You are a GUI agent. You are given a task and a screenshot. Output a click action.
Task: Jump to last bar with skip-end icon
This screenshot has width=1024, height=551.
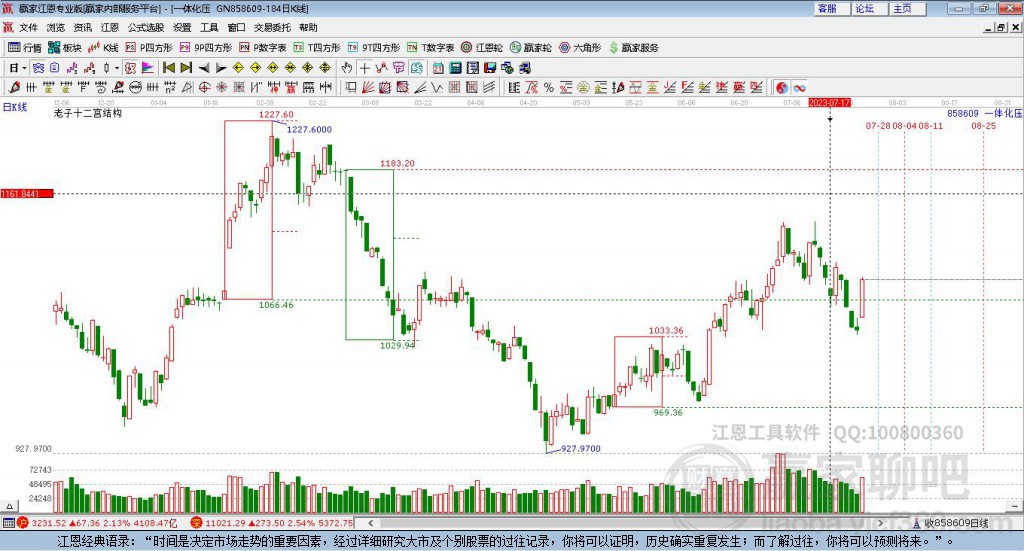[x=186, y=68]
